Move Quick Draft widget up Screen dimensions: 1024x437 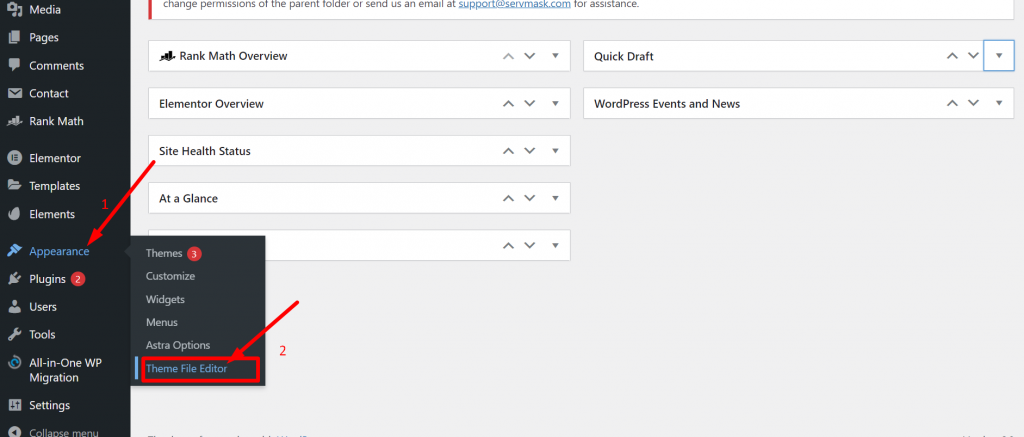[952, 56]
